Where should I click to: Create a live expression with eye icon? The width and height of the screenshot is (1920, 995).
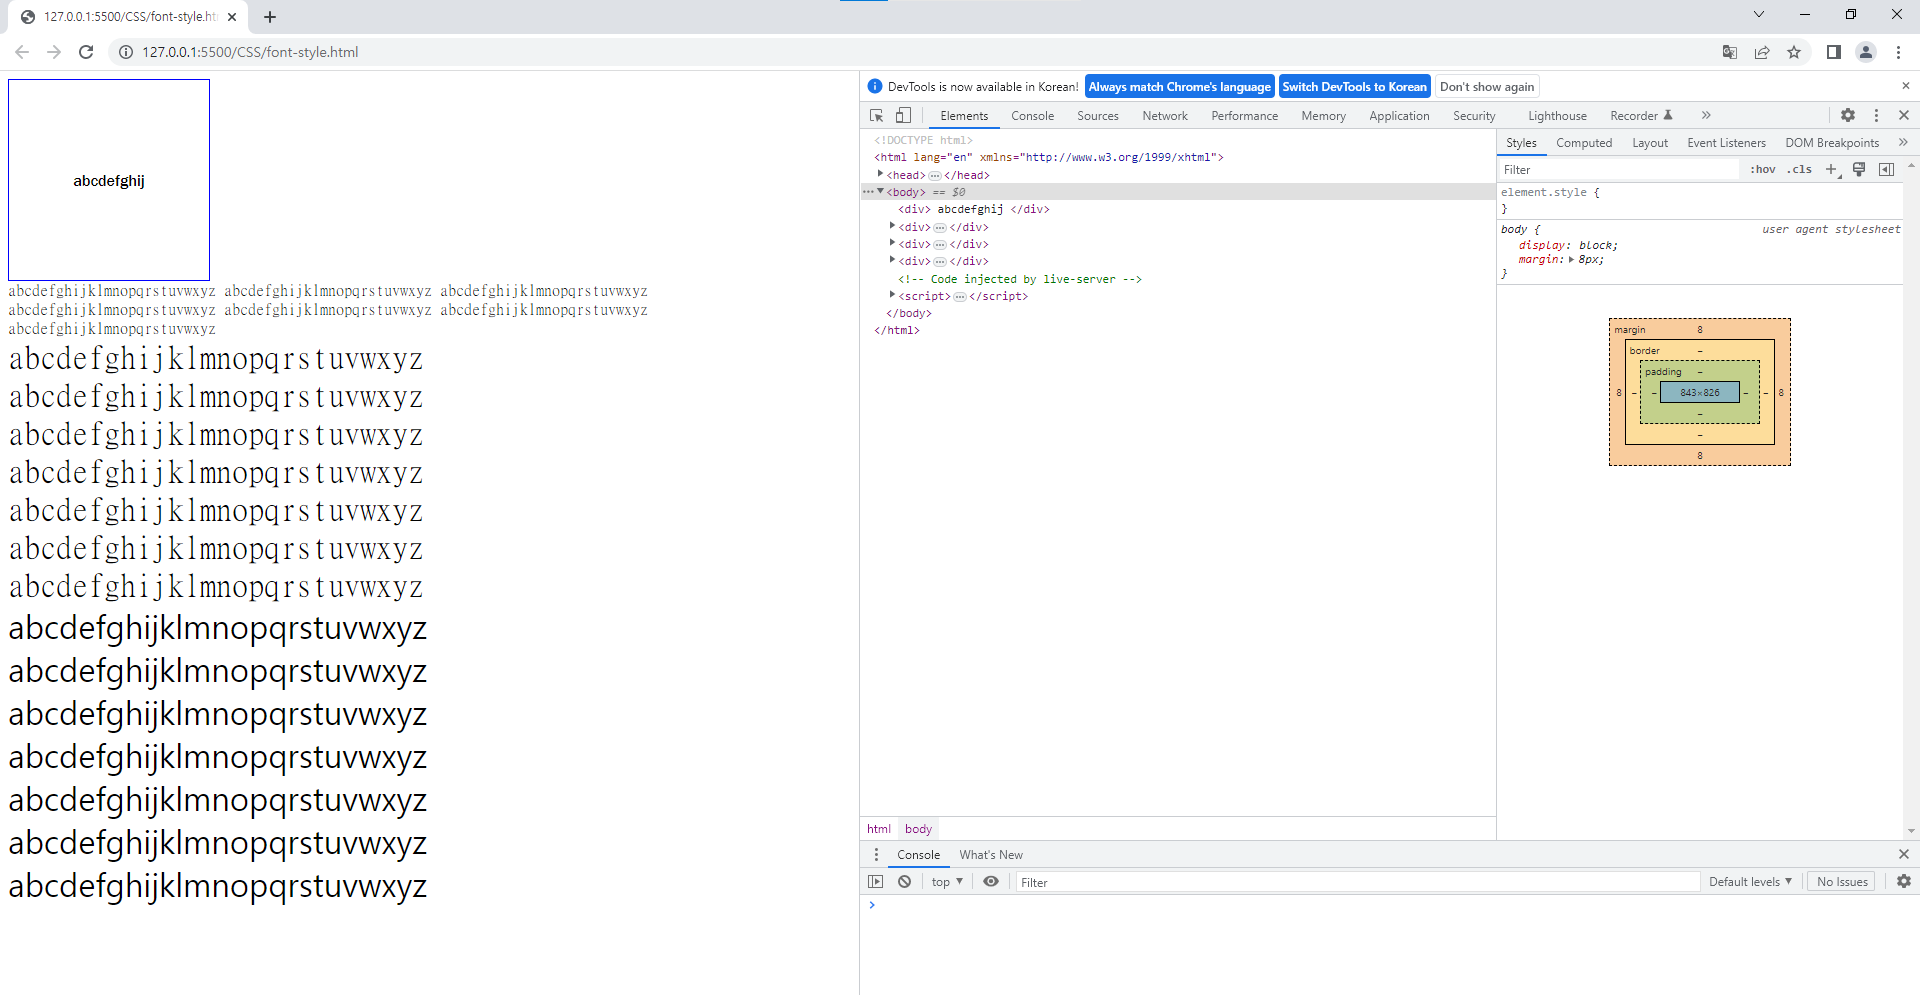tap(991, 882)
